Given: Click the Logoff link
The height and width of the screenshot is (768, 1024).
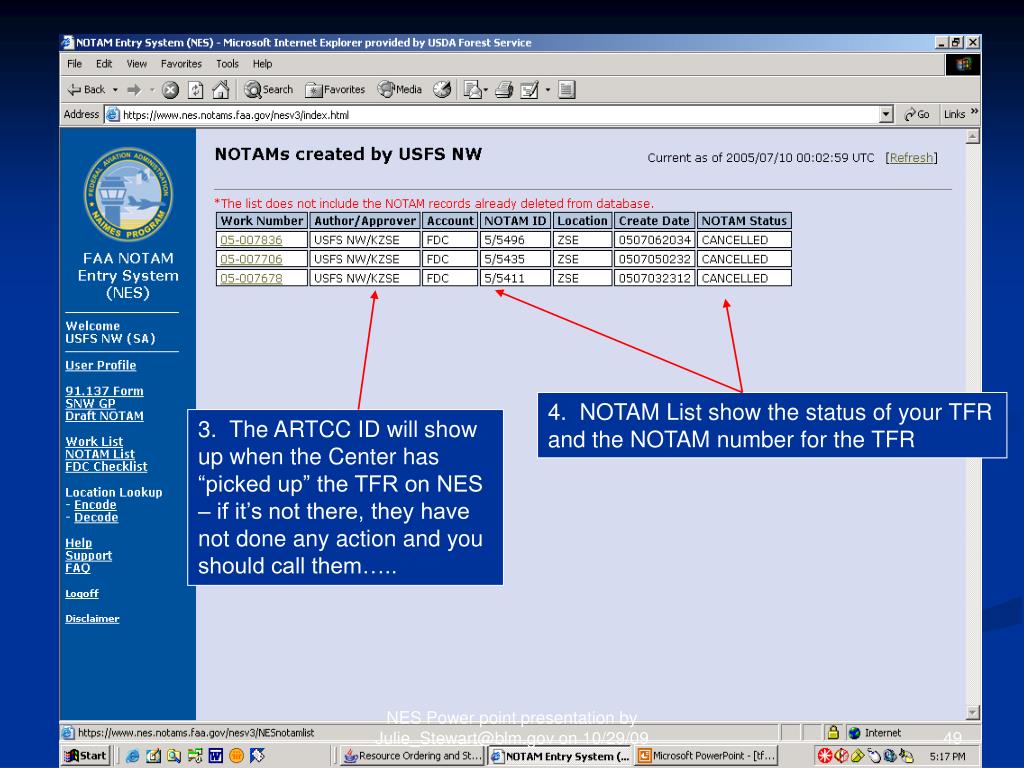Looking at the screenshot, I should pos(82,594).
